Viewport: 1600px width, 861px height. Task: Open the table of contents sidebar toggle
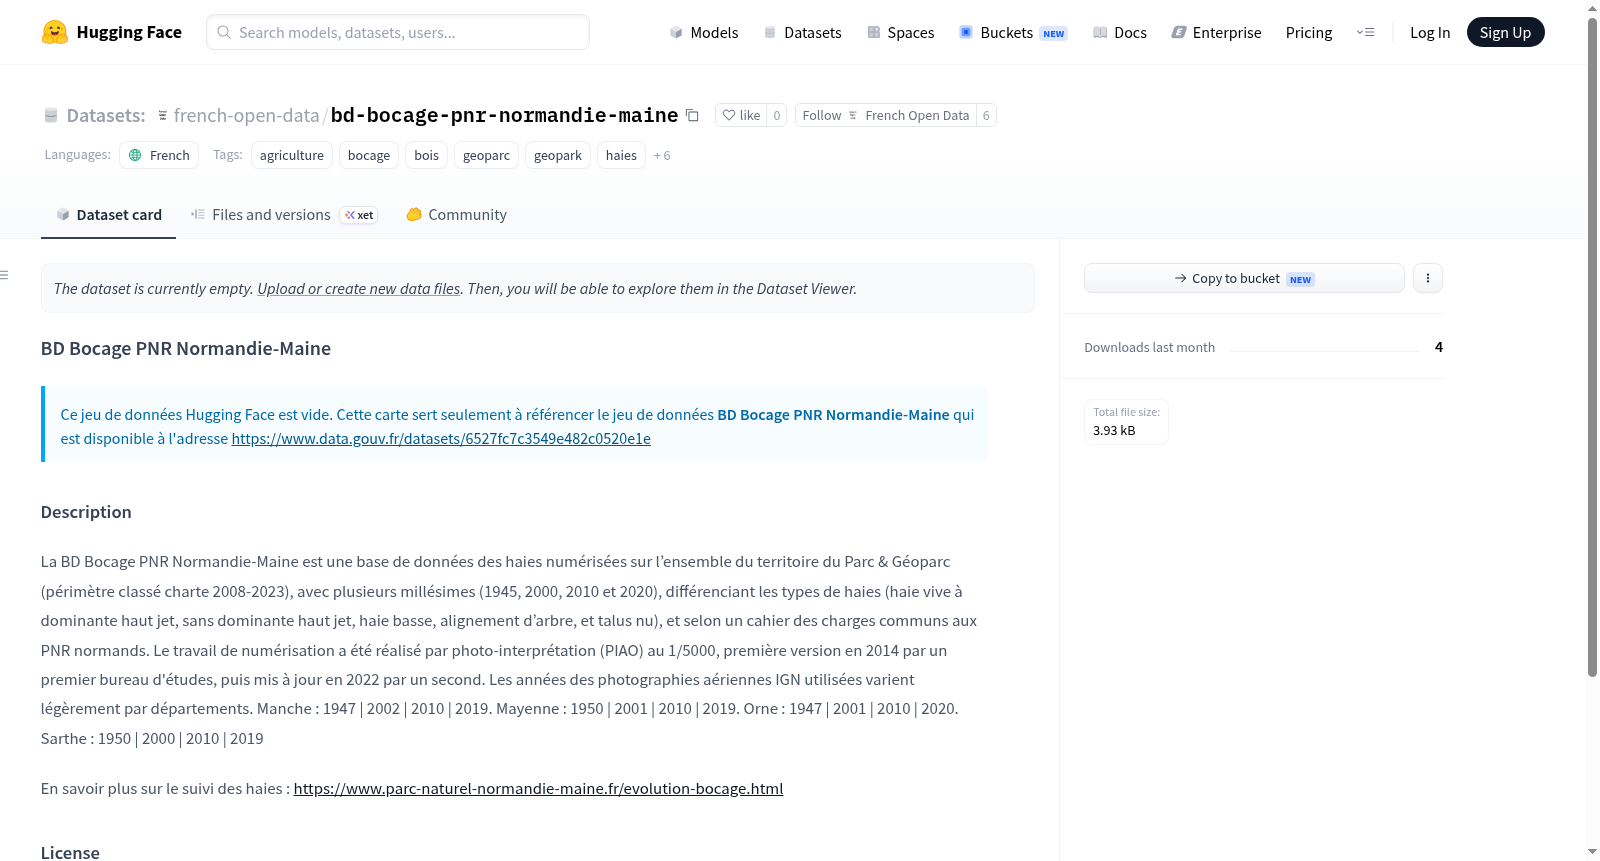click(4, 275)
